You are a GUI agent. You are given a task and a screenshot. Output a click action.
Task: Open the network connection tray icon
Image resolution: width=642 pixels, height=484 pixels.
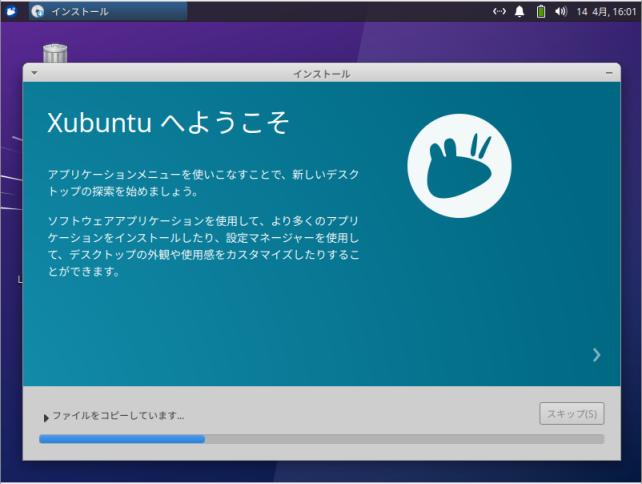[x=499, y=11]
